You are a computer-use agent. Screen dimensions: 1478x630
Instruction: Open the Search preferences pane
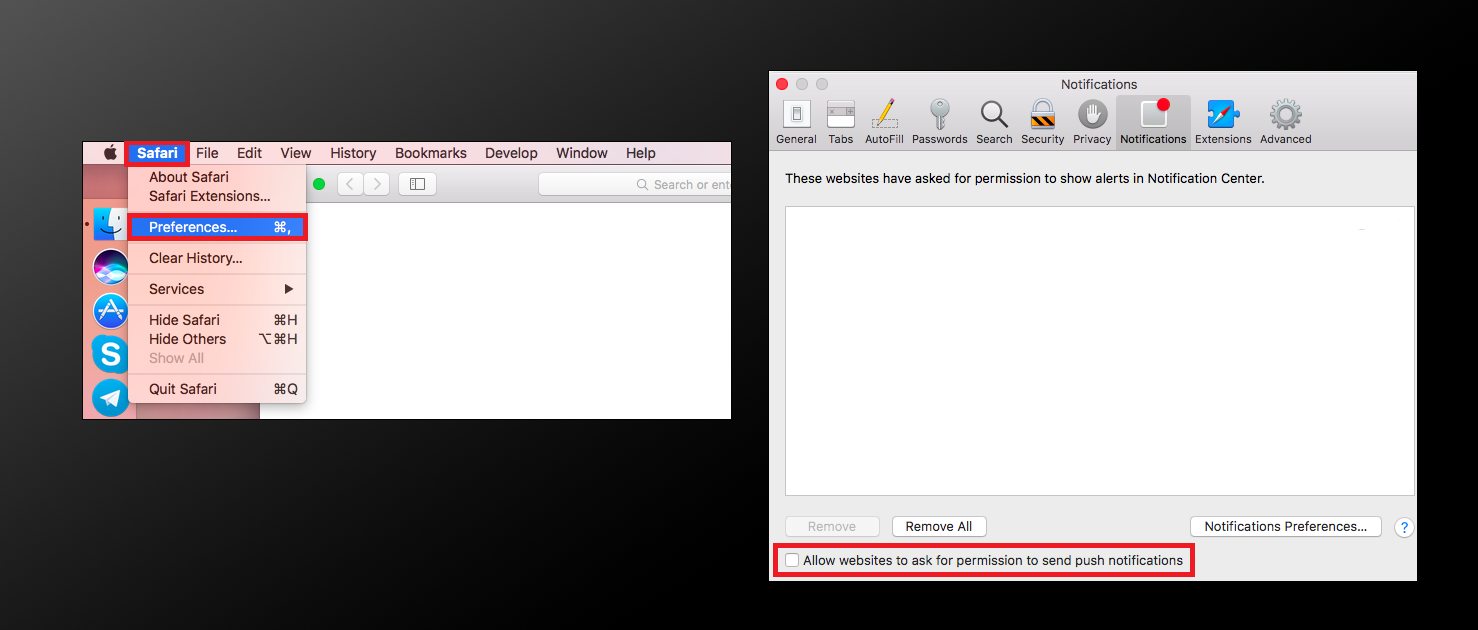[x=994, y=122]
